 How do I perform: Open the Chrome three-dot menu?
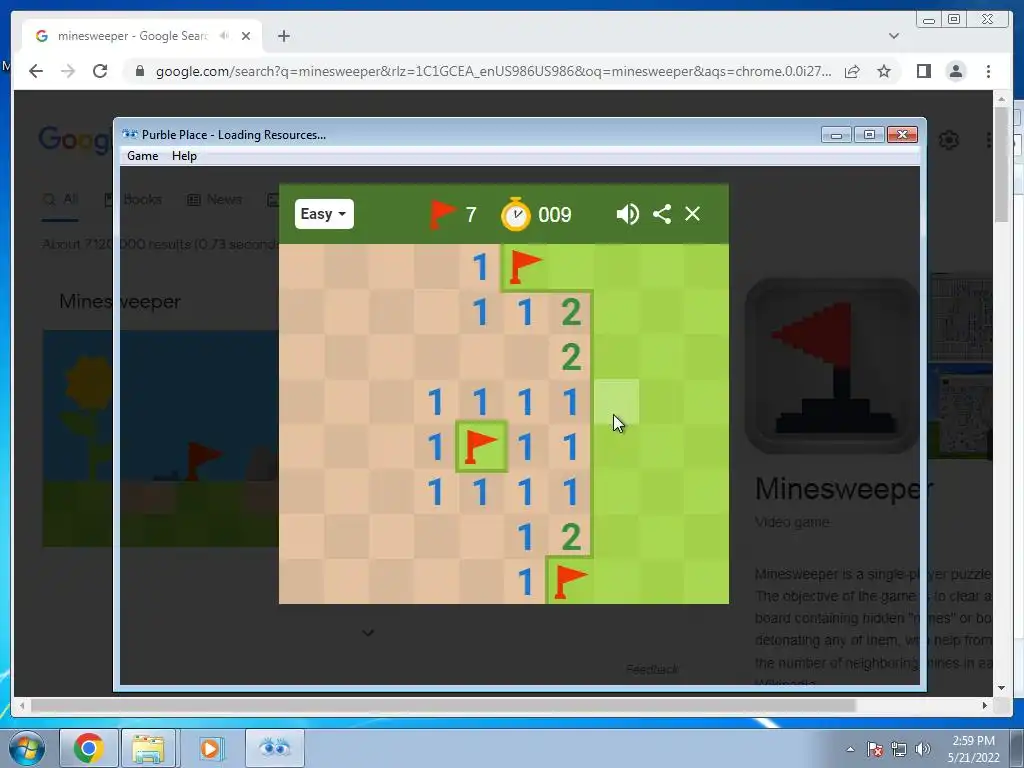[988, 71]
